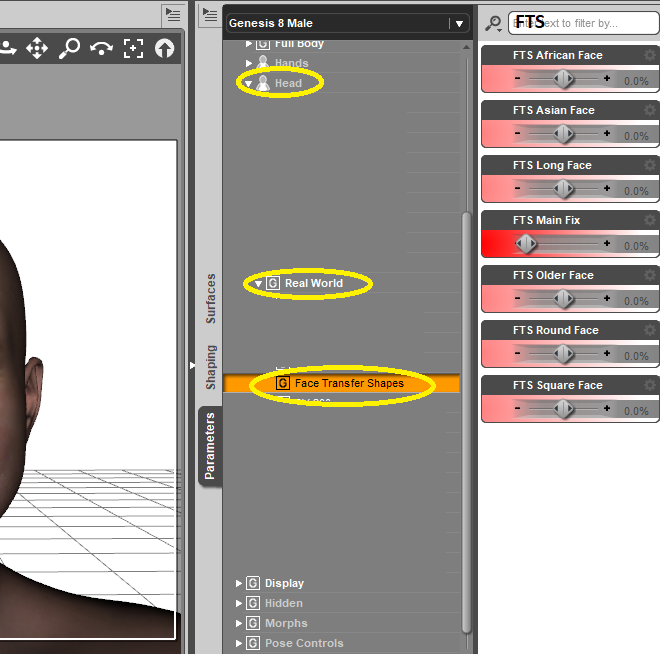This screenshot has height=654, width=660.
Task: Click the FTS Main Fix 0.0% value
Action: pyautogui.click(x=636, y=246)
